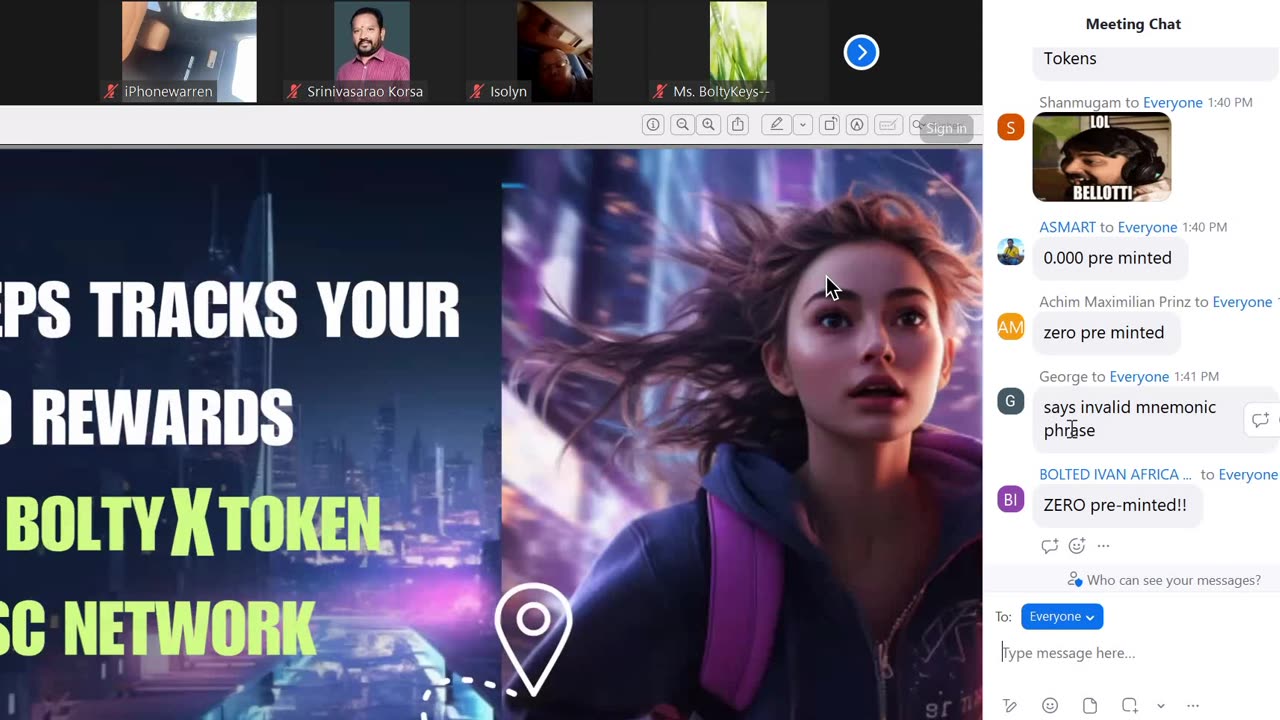Click Who can see your messages link

(x=1173, y=580)
